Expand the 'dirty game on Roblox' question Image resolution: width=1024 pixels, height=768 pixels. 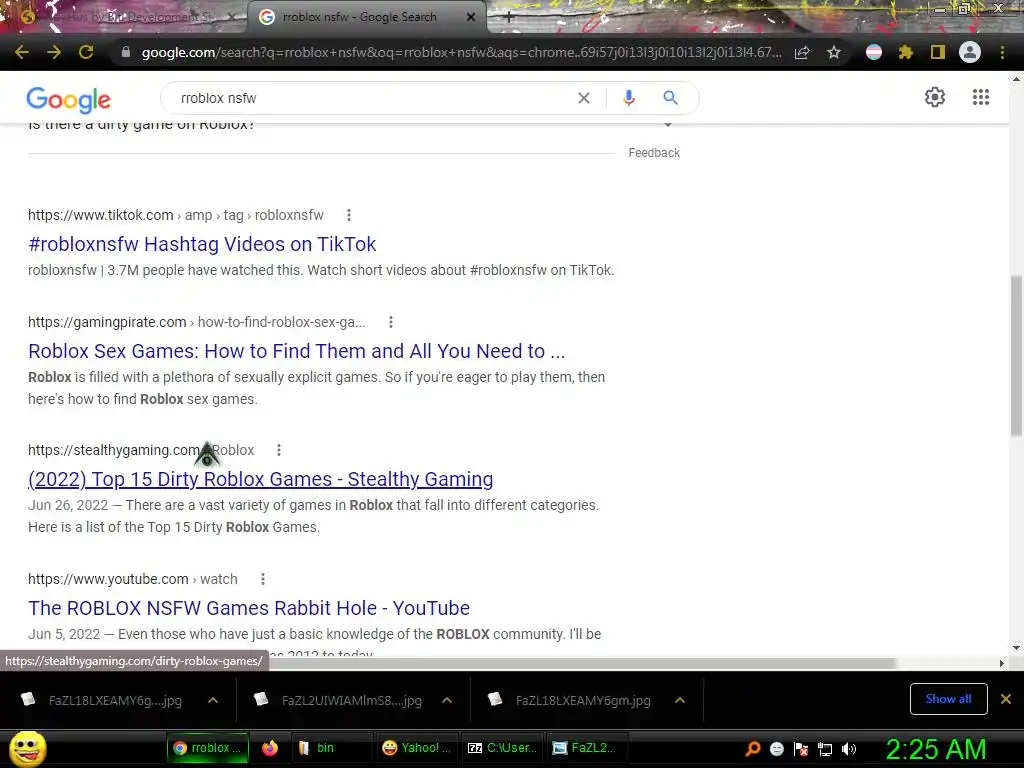[667, 125]
